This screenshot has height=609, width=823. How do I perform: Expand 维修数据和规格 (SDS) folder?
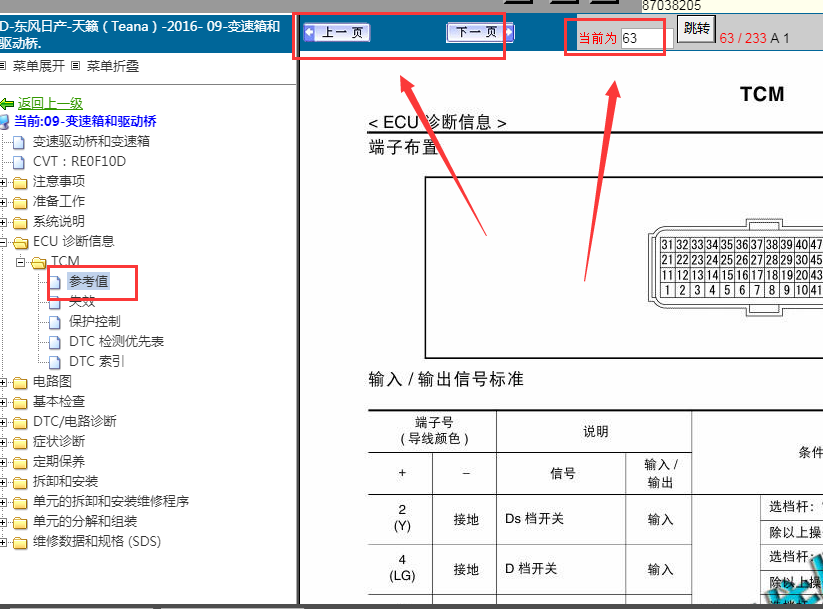3,542
